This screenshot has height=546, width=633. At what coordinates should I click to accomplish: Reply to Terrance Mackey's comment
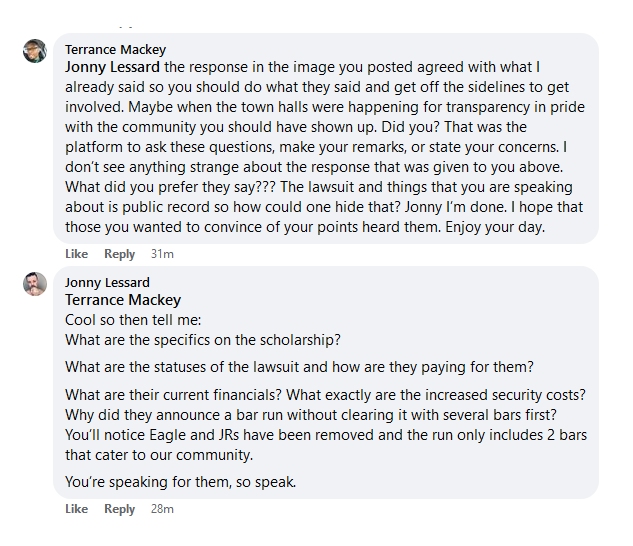119,254
